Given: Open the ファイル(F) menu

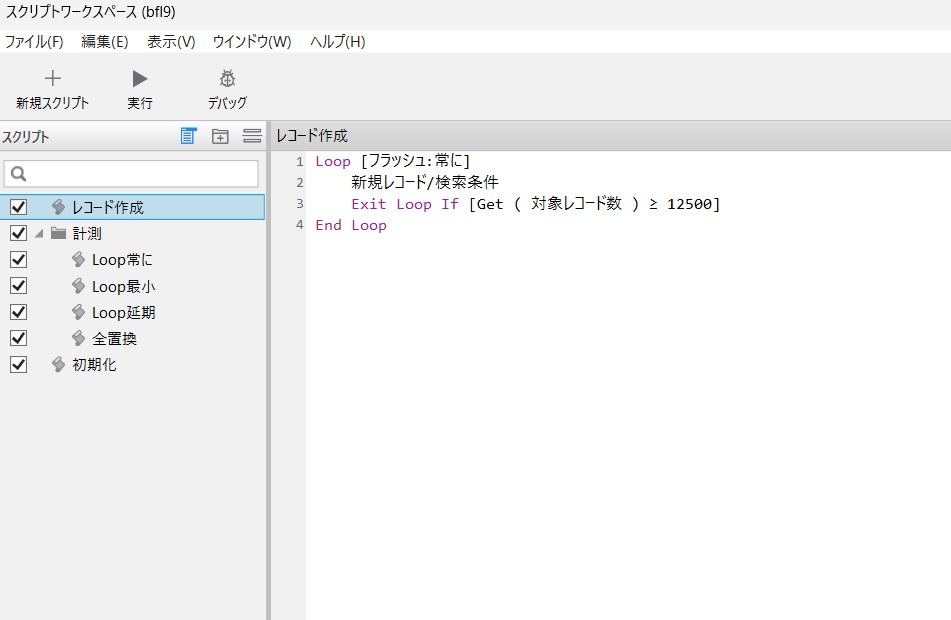Looking at the screenshot, I should (34, 41).
